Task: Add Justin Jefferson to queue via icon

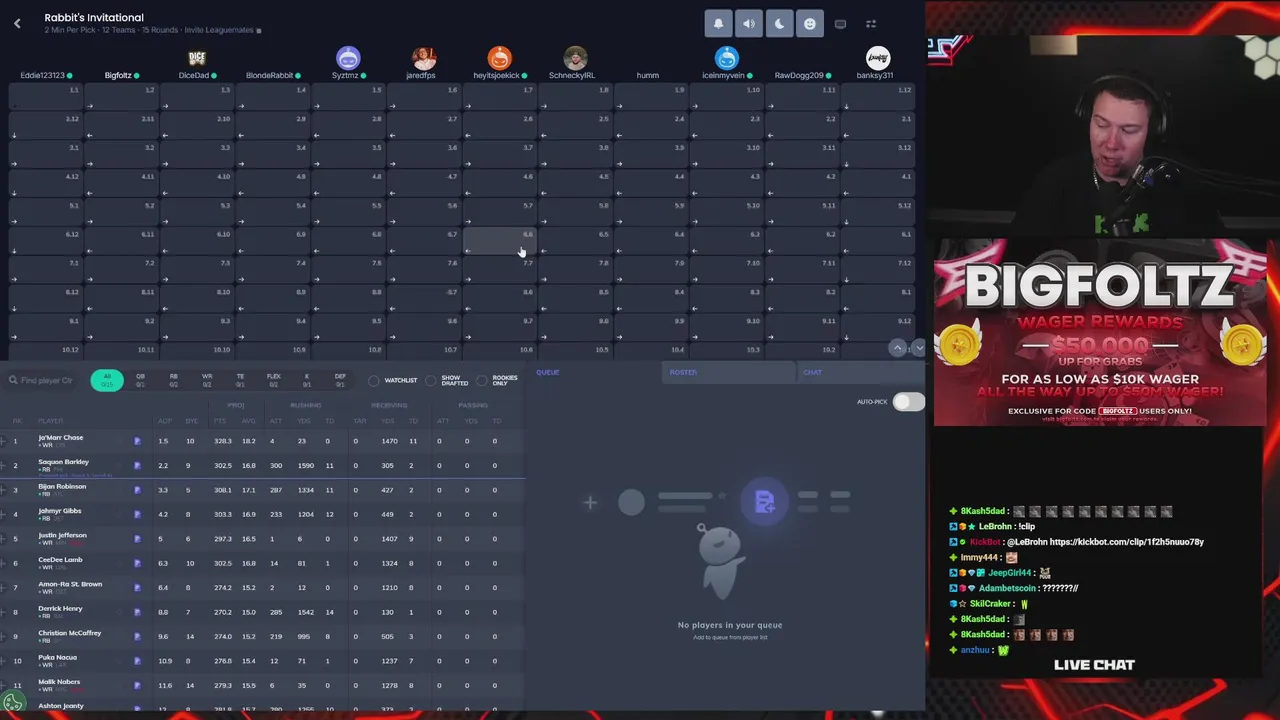Action: tap(137, 539)
